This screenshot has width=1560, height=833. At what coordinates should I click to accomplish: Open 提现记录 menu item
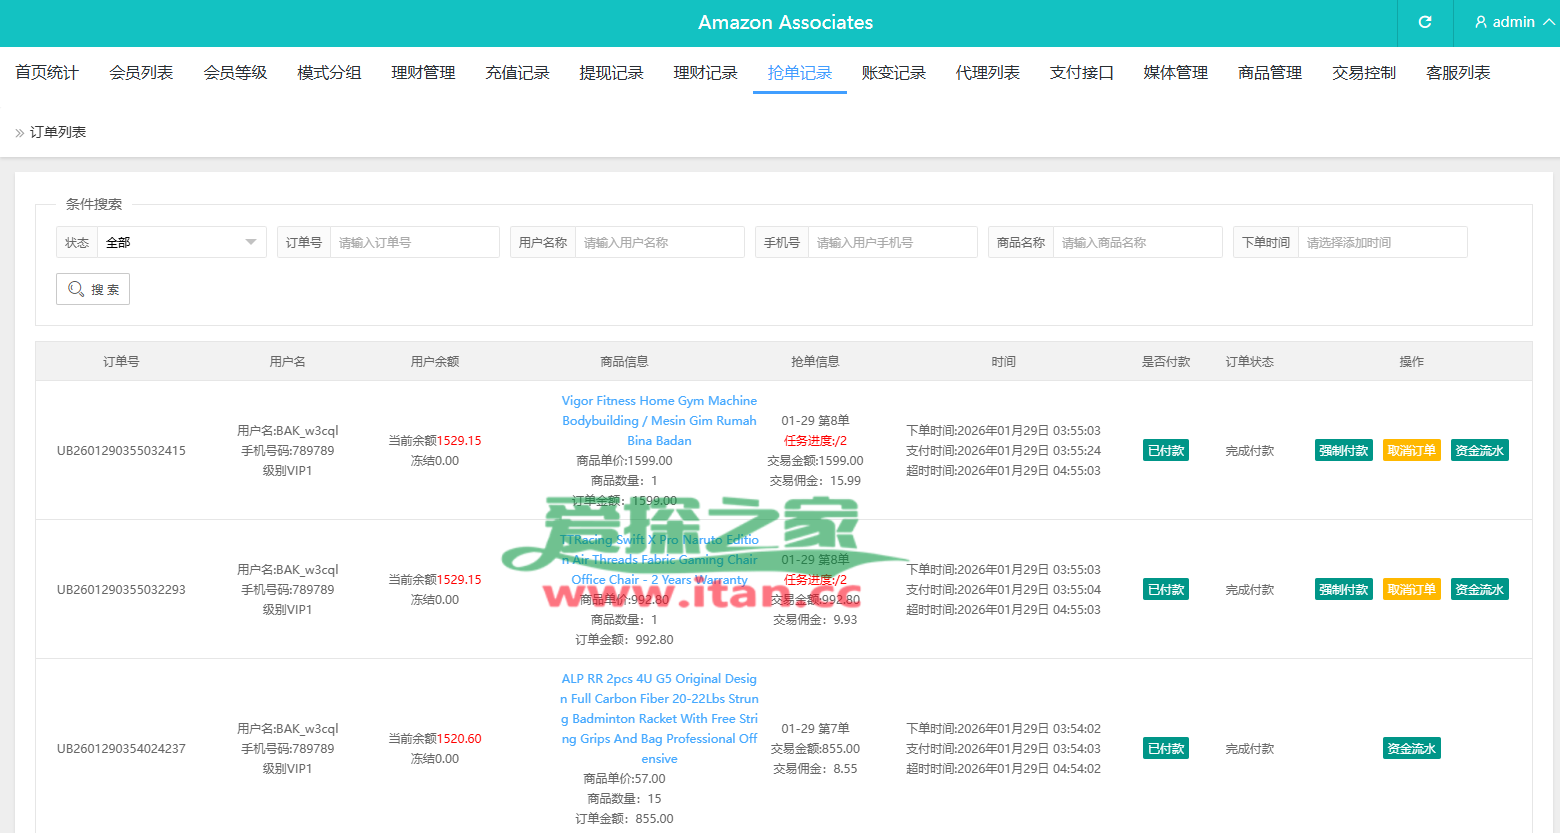click(611, 73)
